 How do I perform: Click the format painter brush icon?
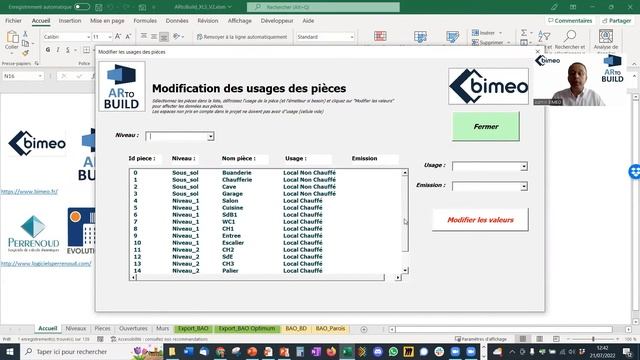coord(25,53)
